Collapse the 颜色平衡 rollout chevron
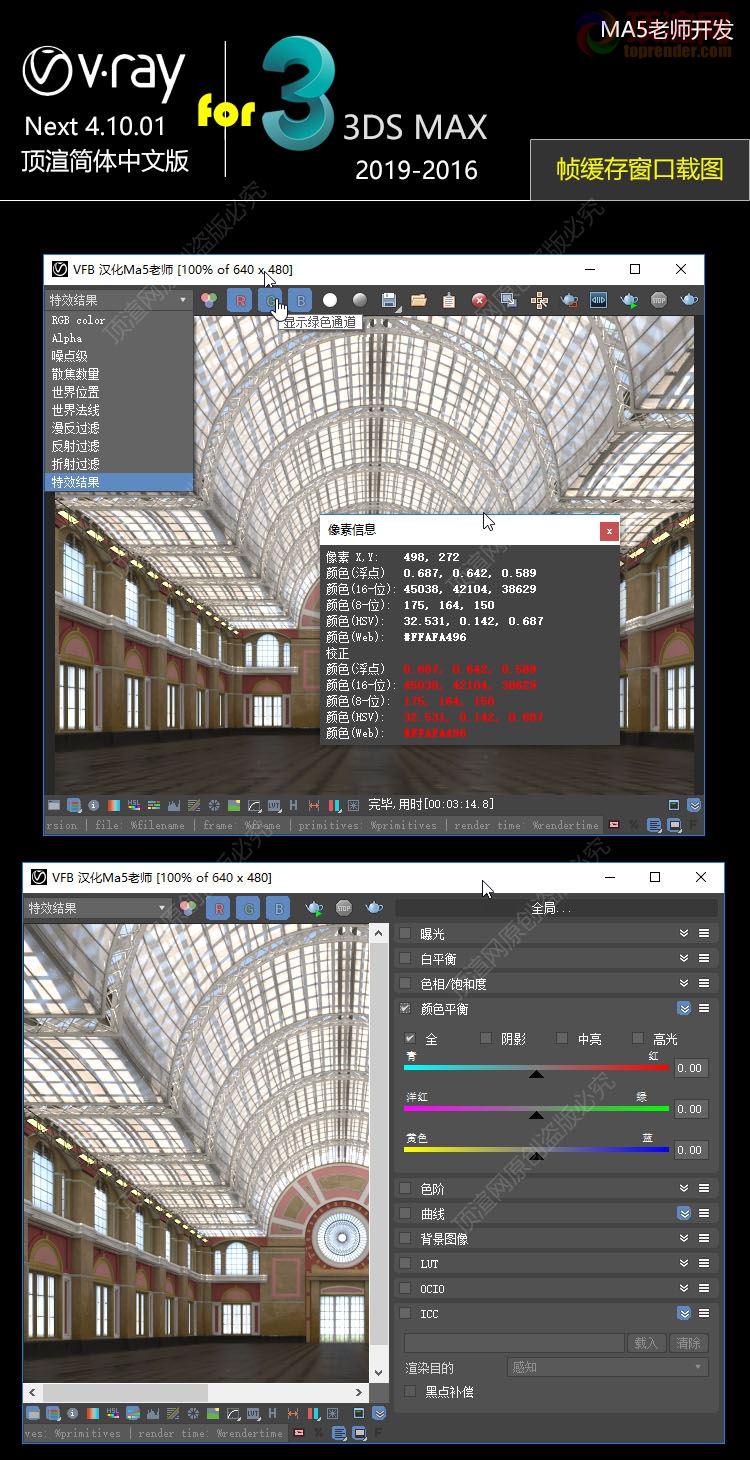The image size is (750, 1460). (684, 1009)
